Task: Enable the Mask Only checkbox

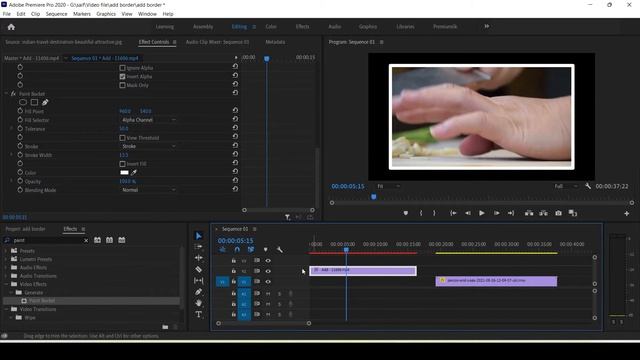Action: tap(122, 85)
